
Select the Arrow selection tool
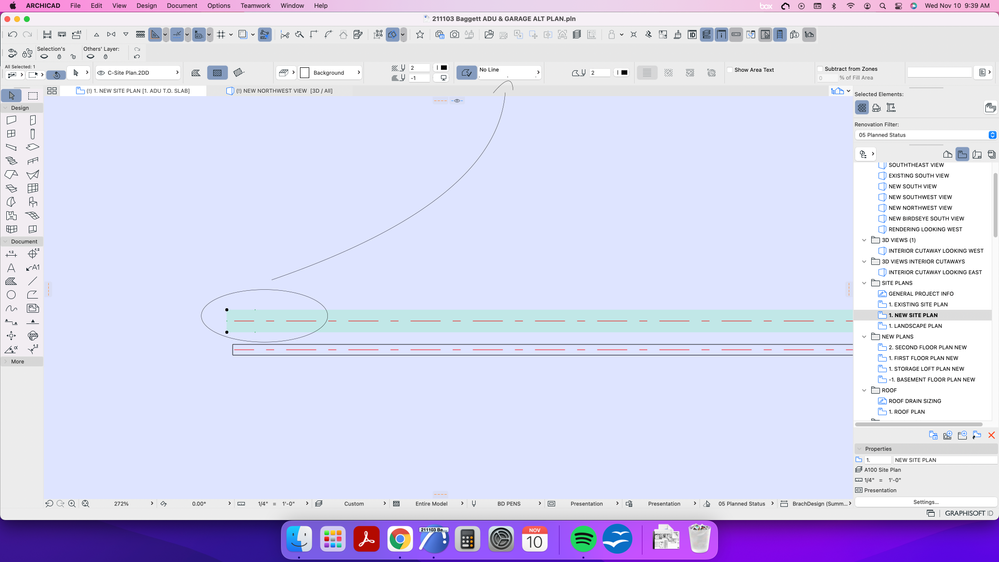pyautogui.click(x=12, y=96)
